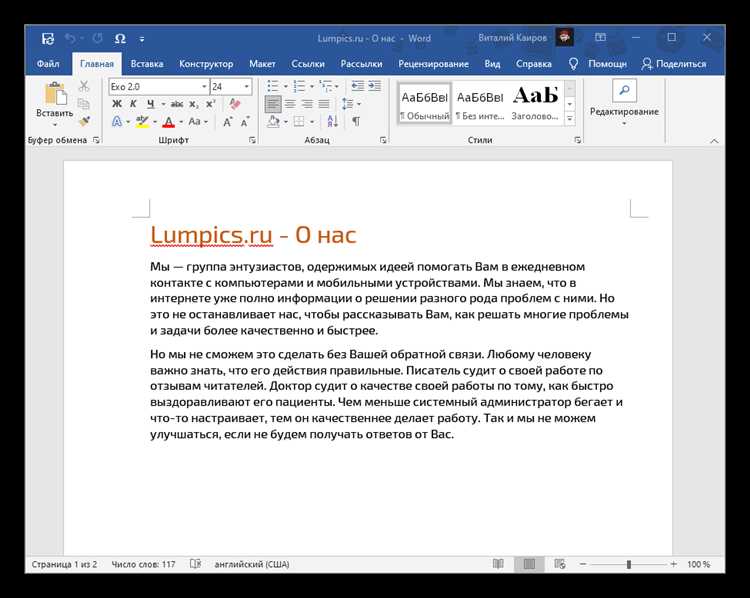The height and width of the screenshot is (598, 750).
Task: Toggle paragraph marks visibility ¶
Action: click(x=356, y=122)
